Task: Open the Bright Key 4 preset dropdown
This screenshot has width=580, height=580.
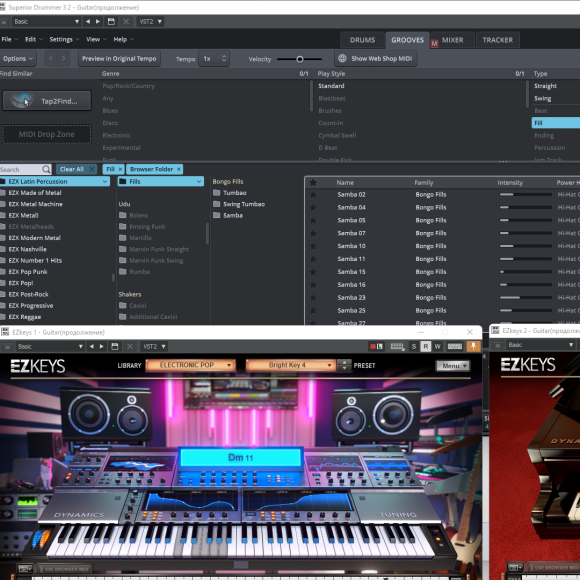Action: point(291,365)
